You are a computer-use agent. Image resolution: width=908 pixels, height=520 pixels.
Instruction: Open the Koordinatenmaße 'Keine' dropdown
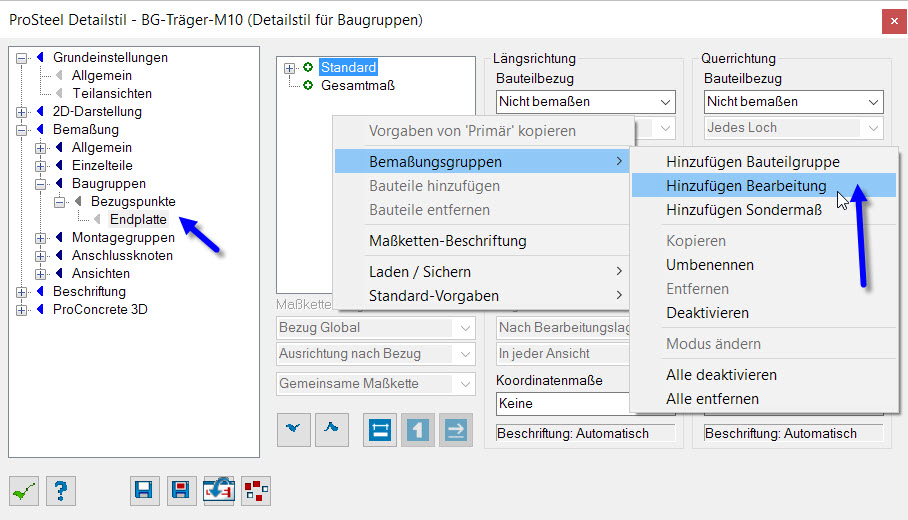pyautogui.click(x=563, y=404)
